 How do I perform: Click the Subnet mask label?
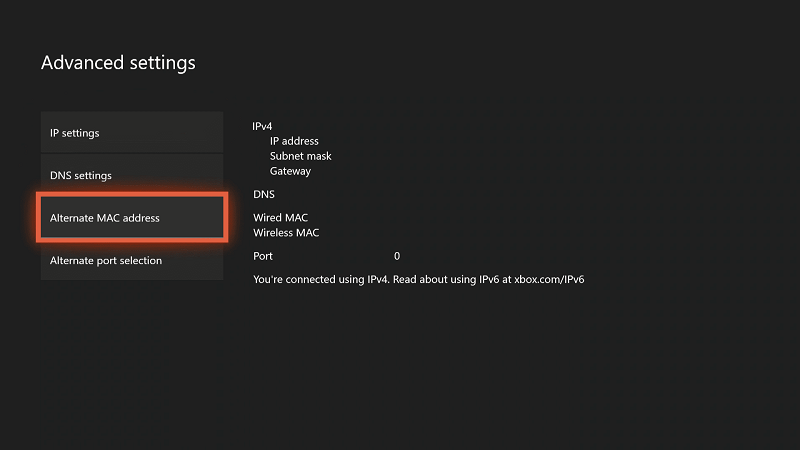pyautogui.click(x=300, y=157)
